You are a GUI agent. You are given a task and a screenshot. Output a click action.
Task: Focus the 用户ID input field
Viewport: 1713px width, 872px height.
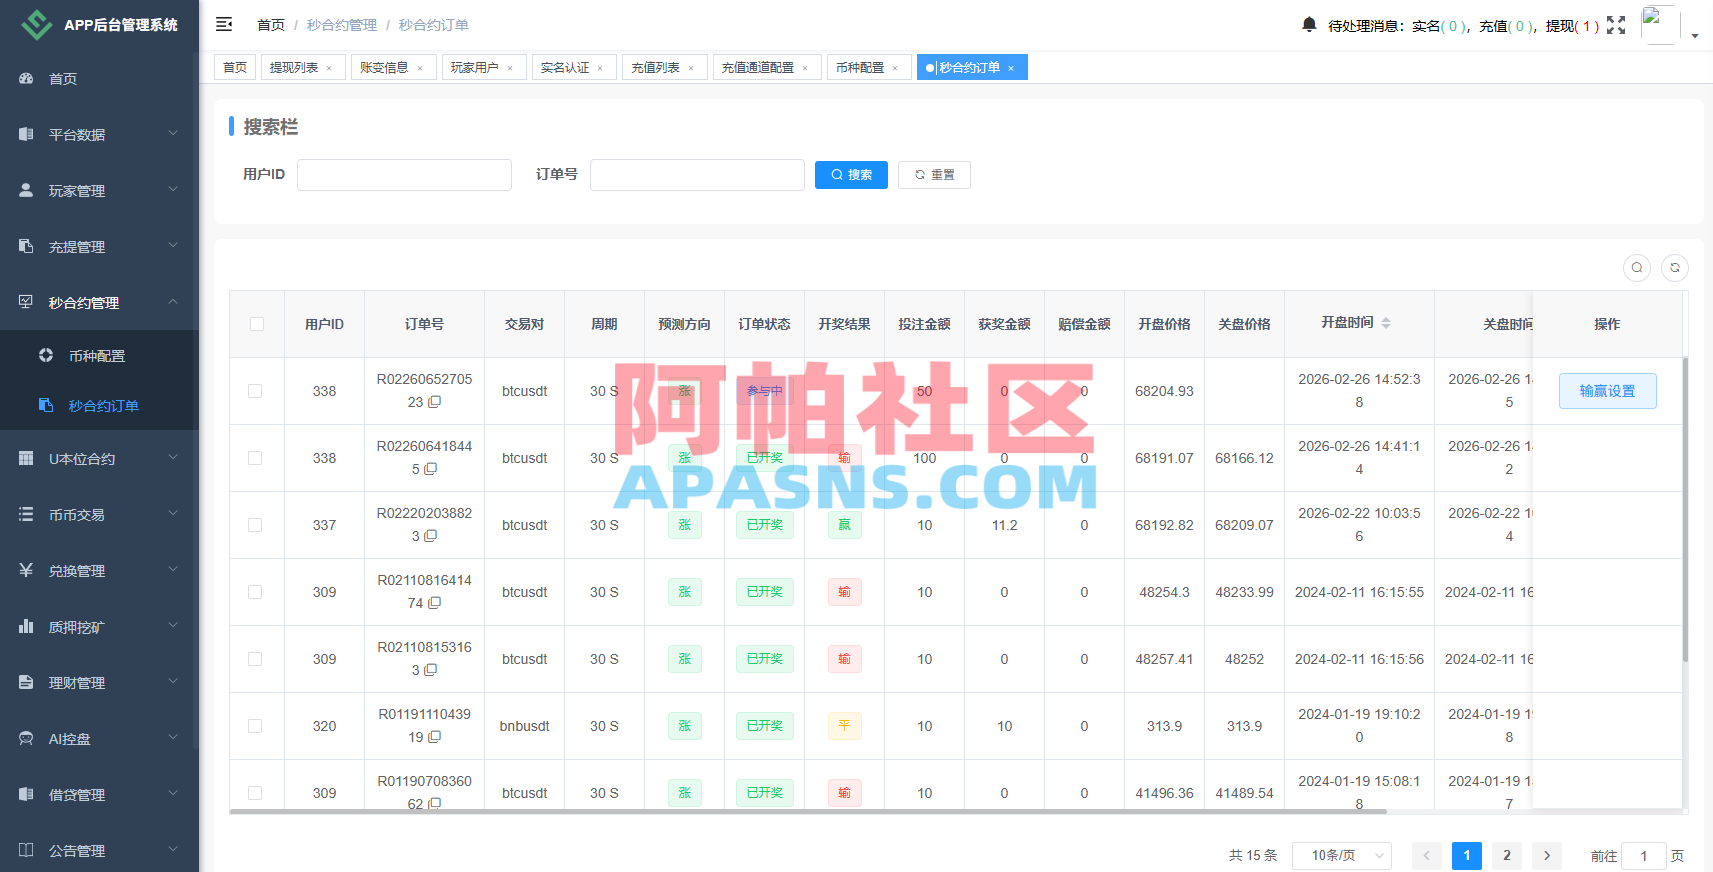[x=404, y=175]
